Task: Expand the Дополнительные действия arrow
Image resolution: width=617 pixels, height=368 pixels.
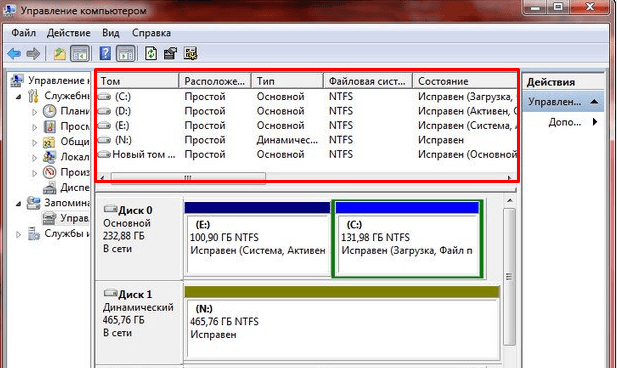Action: tap(595, 122)
